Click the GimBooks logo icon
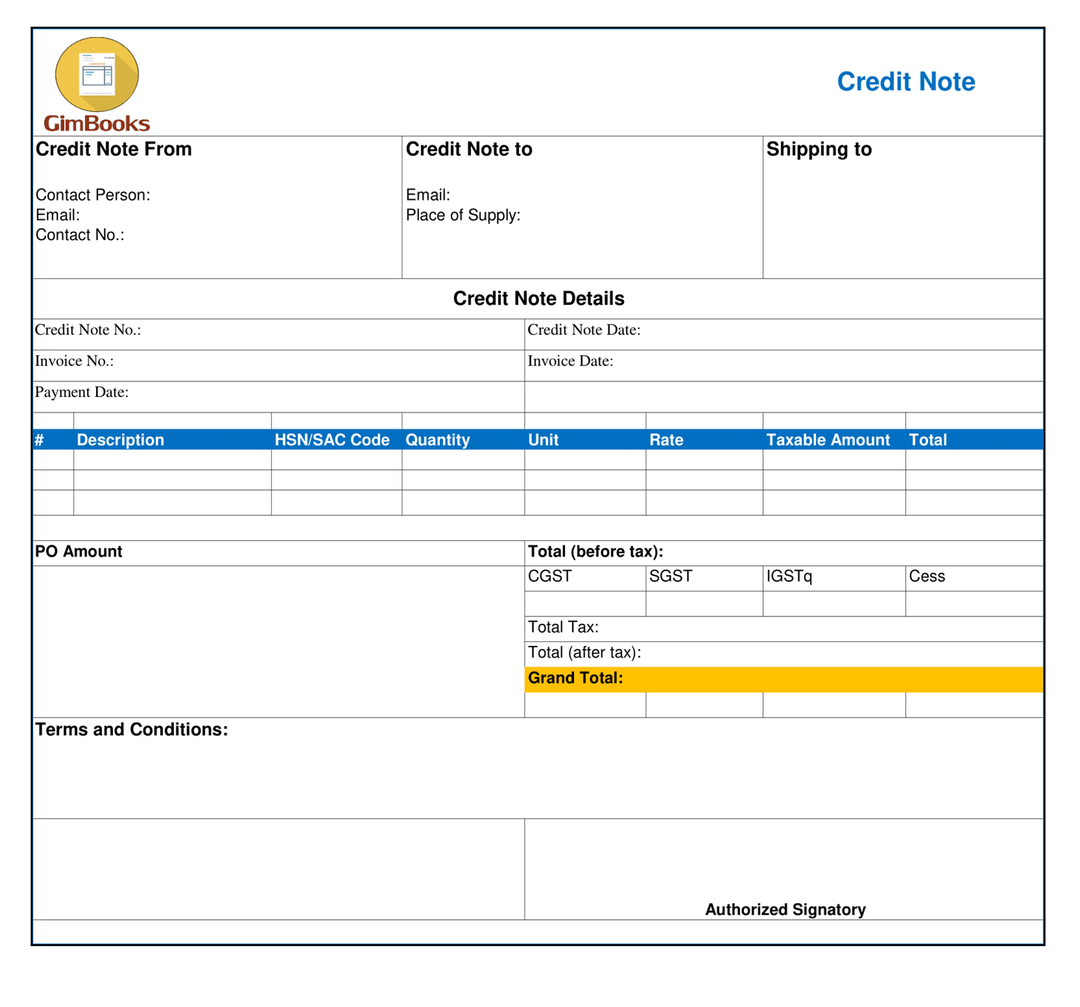The image size is (1080, 1007). tap(95, 78)
